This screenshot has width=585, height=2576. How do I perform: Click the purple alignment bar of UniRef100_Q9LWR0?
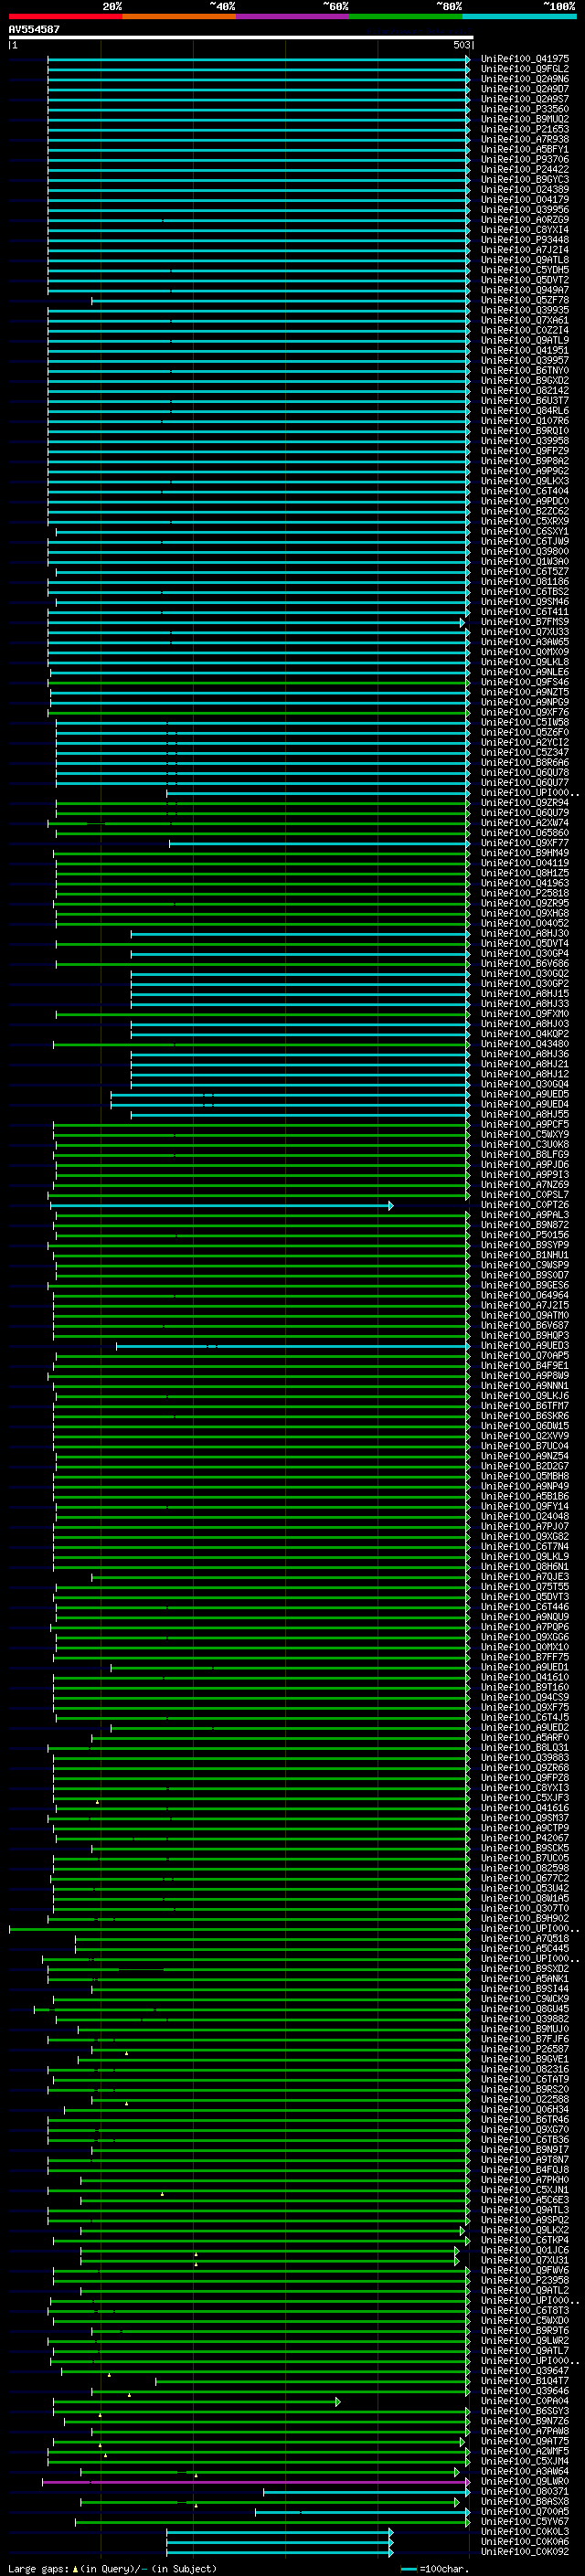pos(256,2481)
